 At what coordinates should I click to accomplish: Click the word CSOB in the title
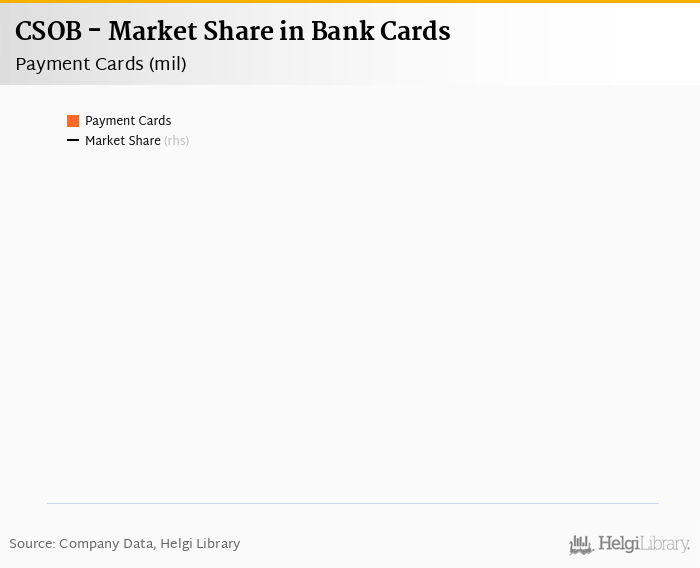pyautogui.click(x=49, y=31)
